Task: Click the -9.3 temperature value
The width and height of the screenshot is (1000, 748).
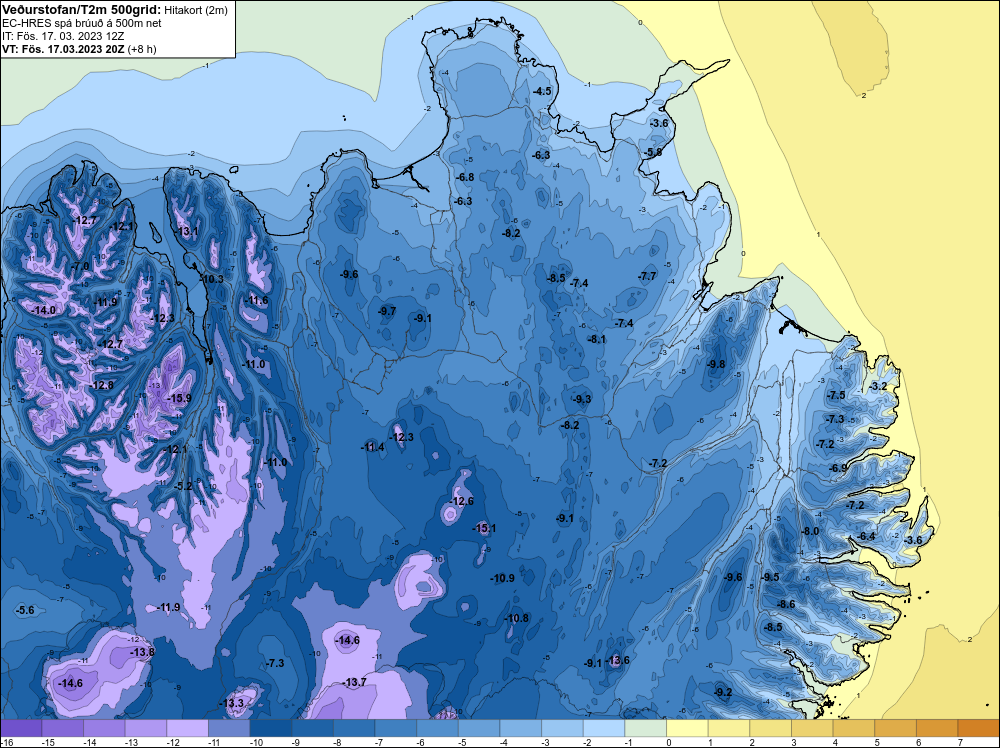Action: point(581,399)
